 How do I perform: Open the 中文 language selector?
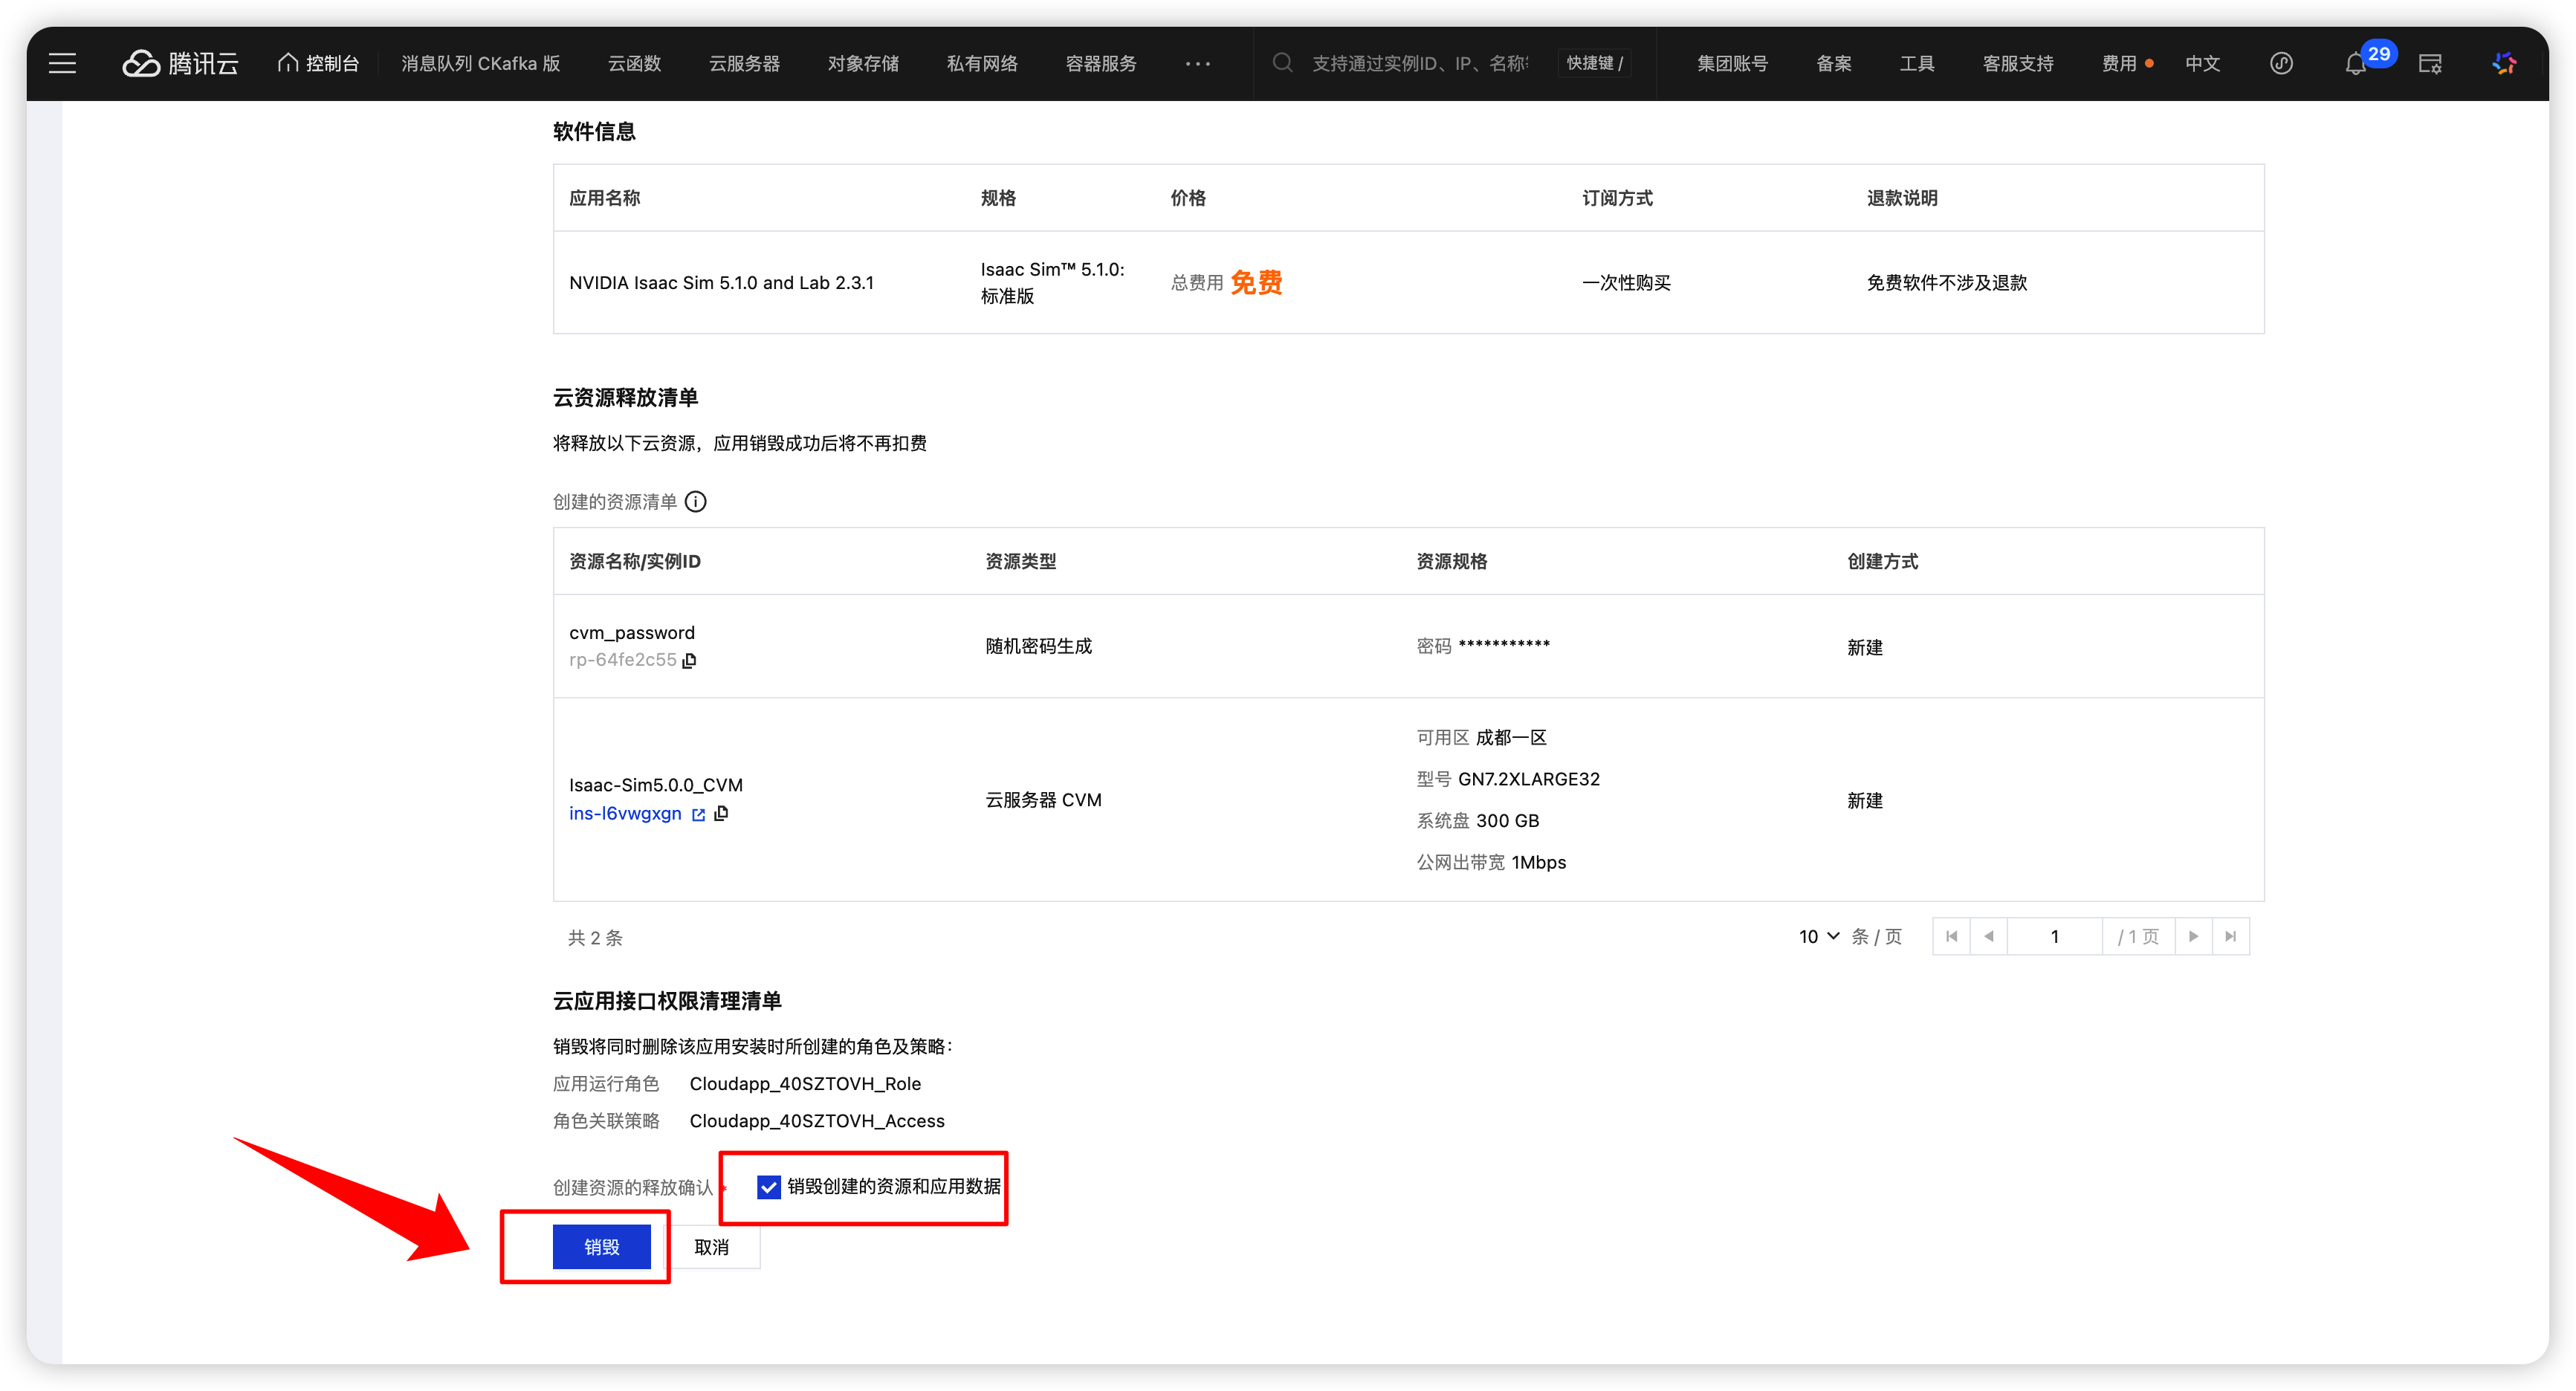coord(2202,63)
